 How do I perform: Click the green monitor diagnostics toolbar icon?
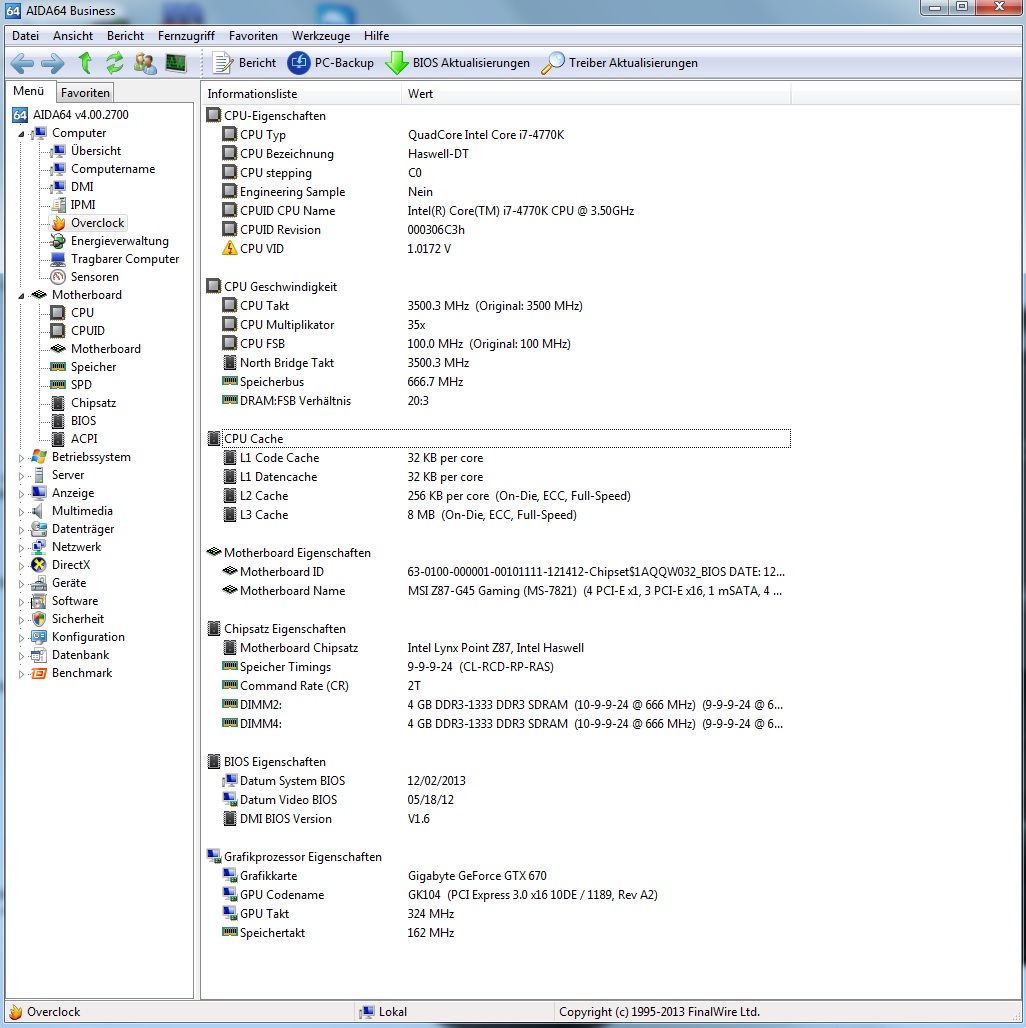(x=176, y=63)
